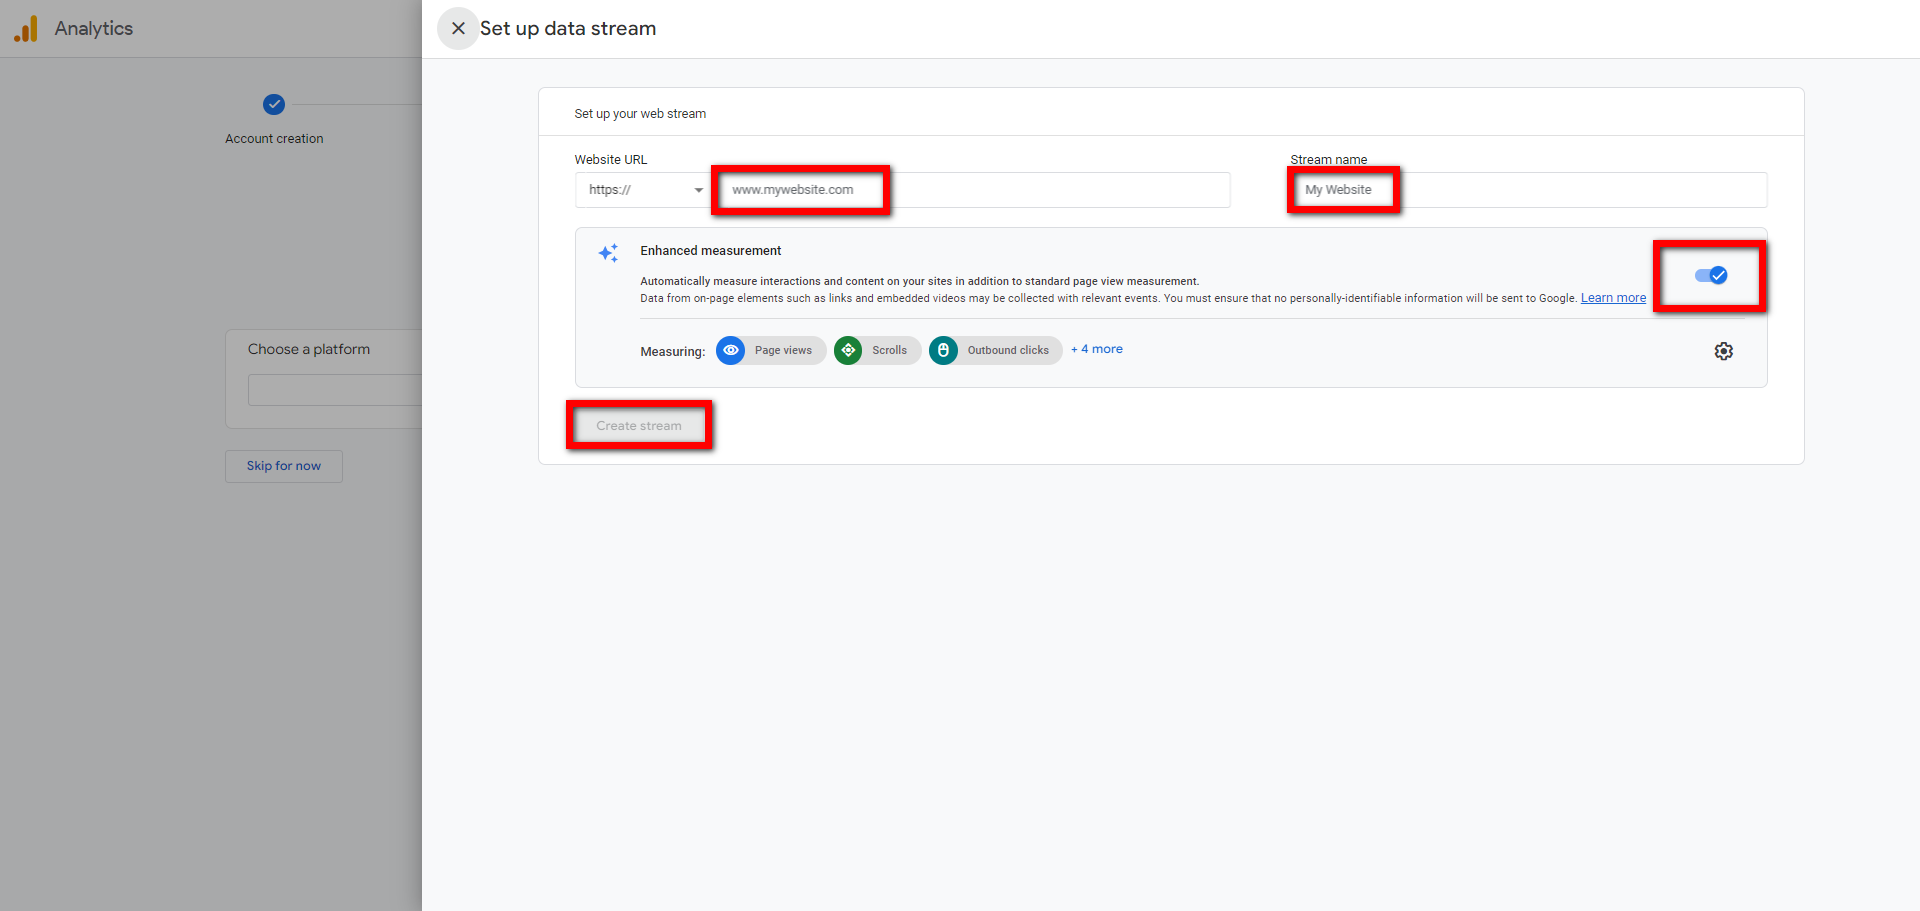
Task: Select the Page views measurement icon
Action: pos(731,350)
